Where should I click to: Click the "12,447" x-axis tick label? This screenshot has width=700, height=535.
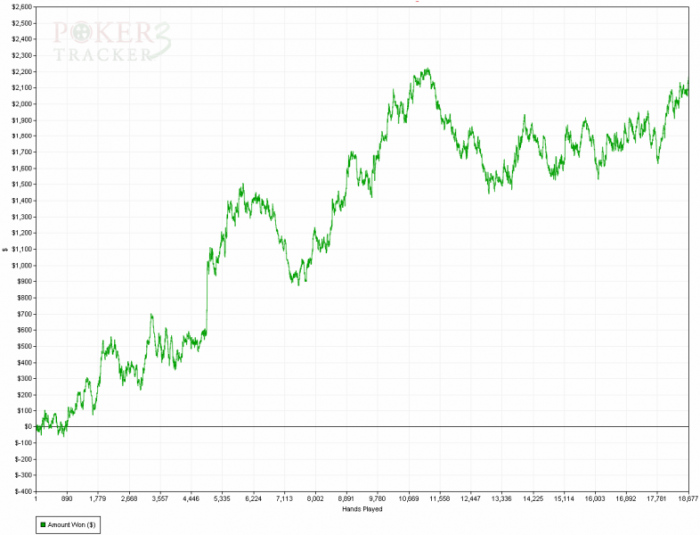click(x=471, y=498)
